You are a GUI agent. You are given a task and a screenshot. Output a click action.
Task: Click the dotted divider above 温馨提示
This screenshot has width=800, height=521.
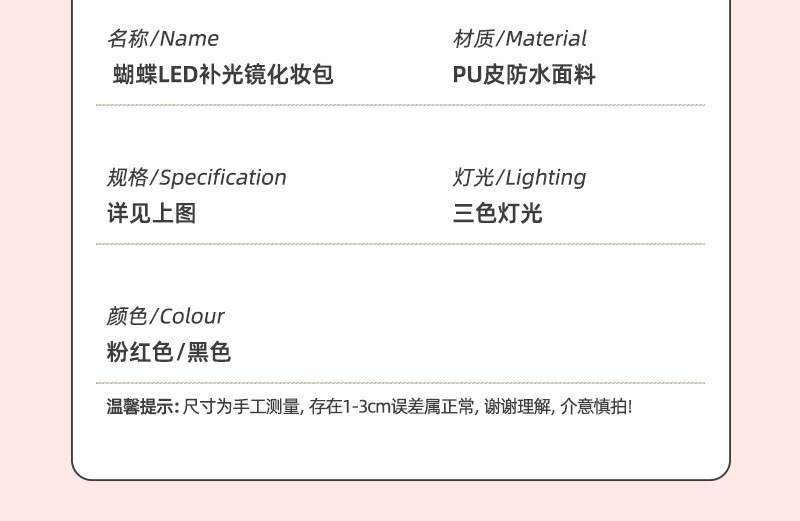point(400,383)
